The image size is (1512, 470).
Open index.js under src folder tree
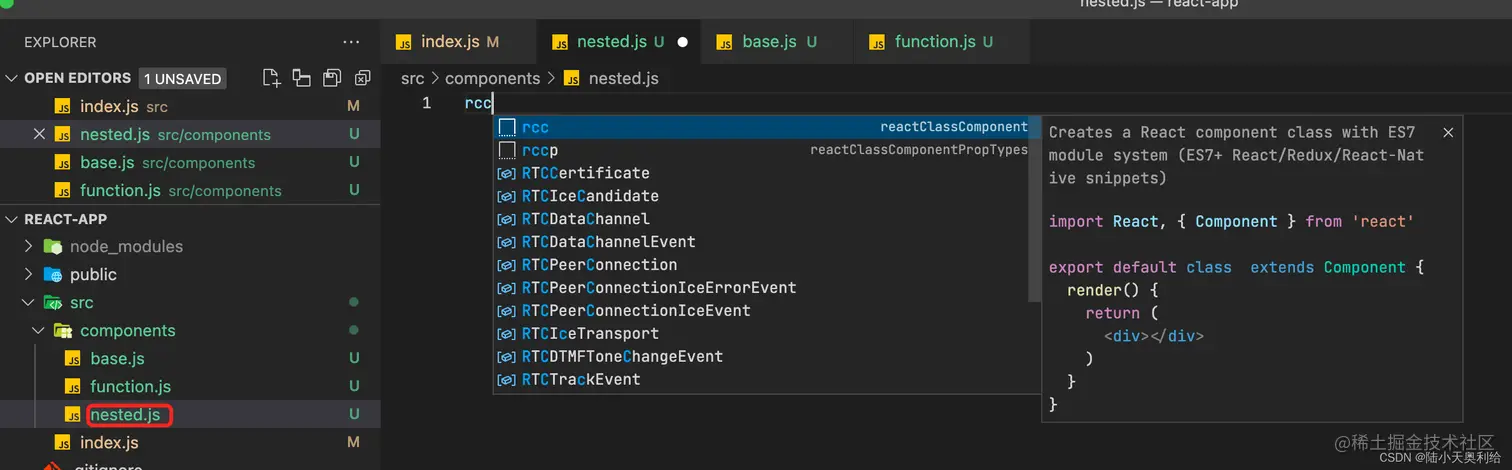[190, 443]
